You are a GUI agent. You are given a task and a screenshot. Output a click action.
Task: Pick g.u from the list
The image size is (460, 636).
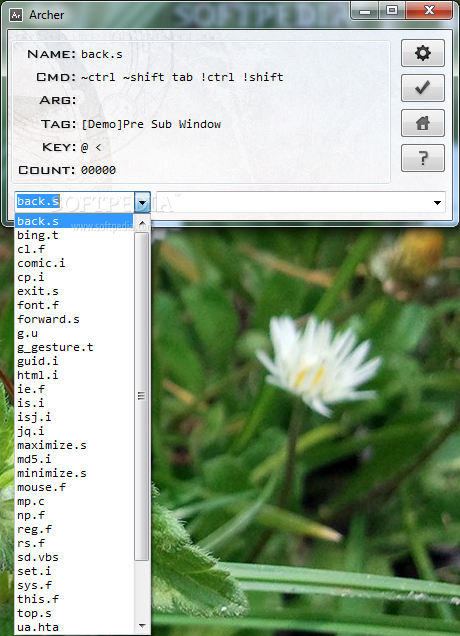click(x=74, y=333)
